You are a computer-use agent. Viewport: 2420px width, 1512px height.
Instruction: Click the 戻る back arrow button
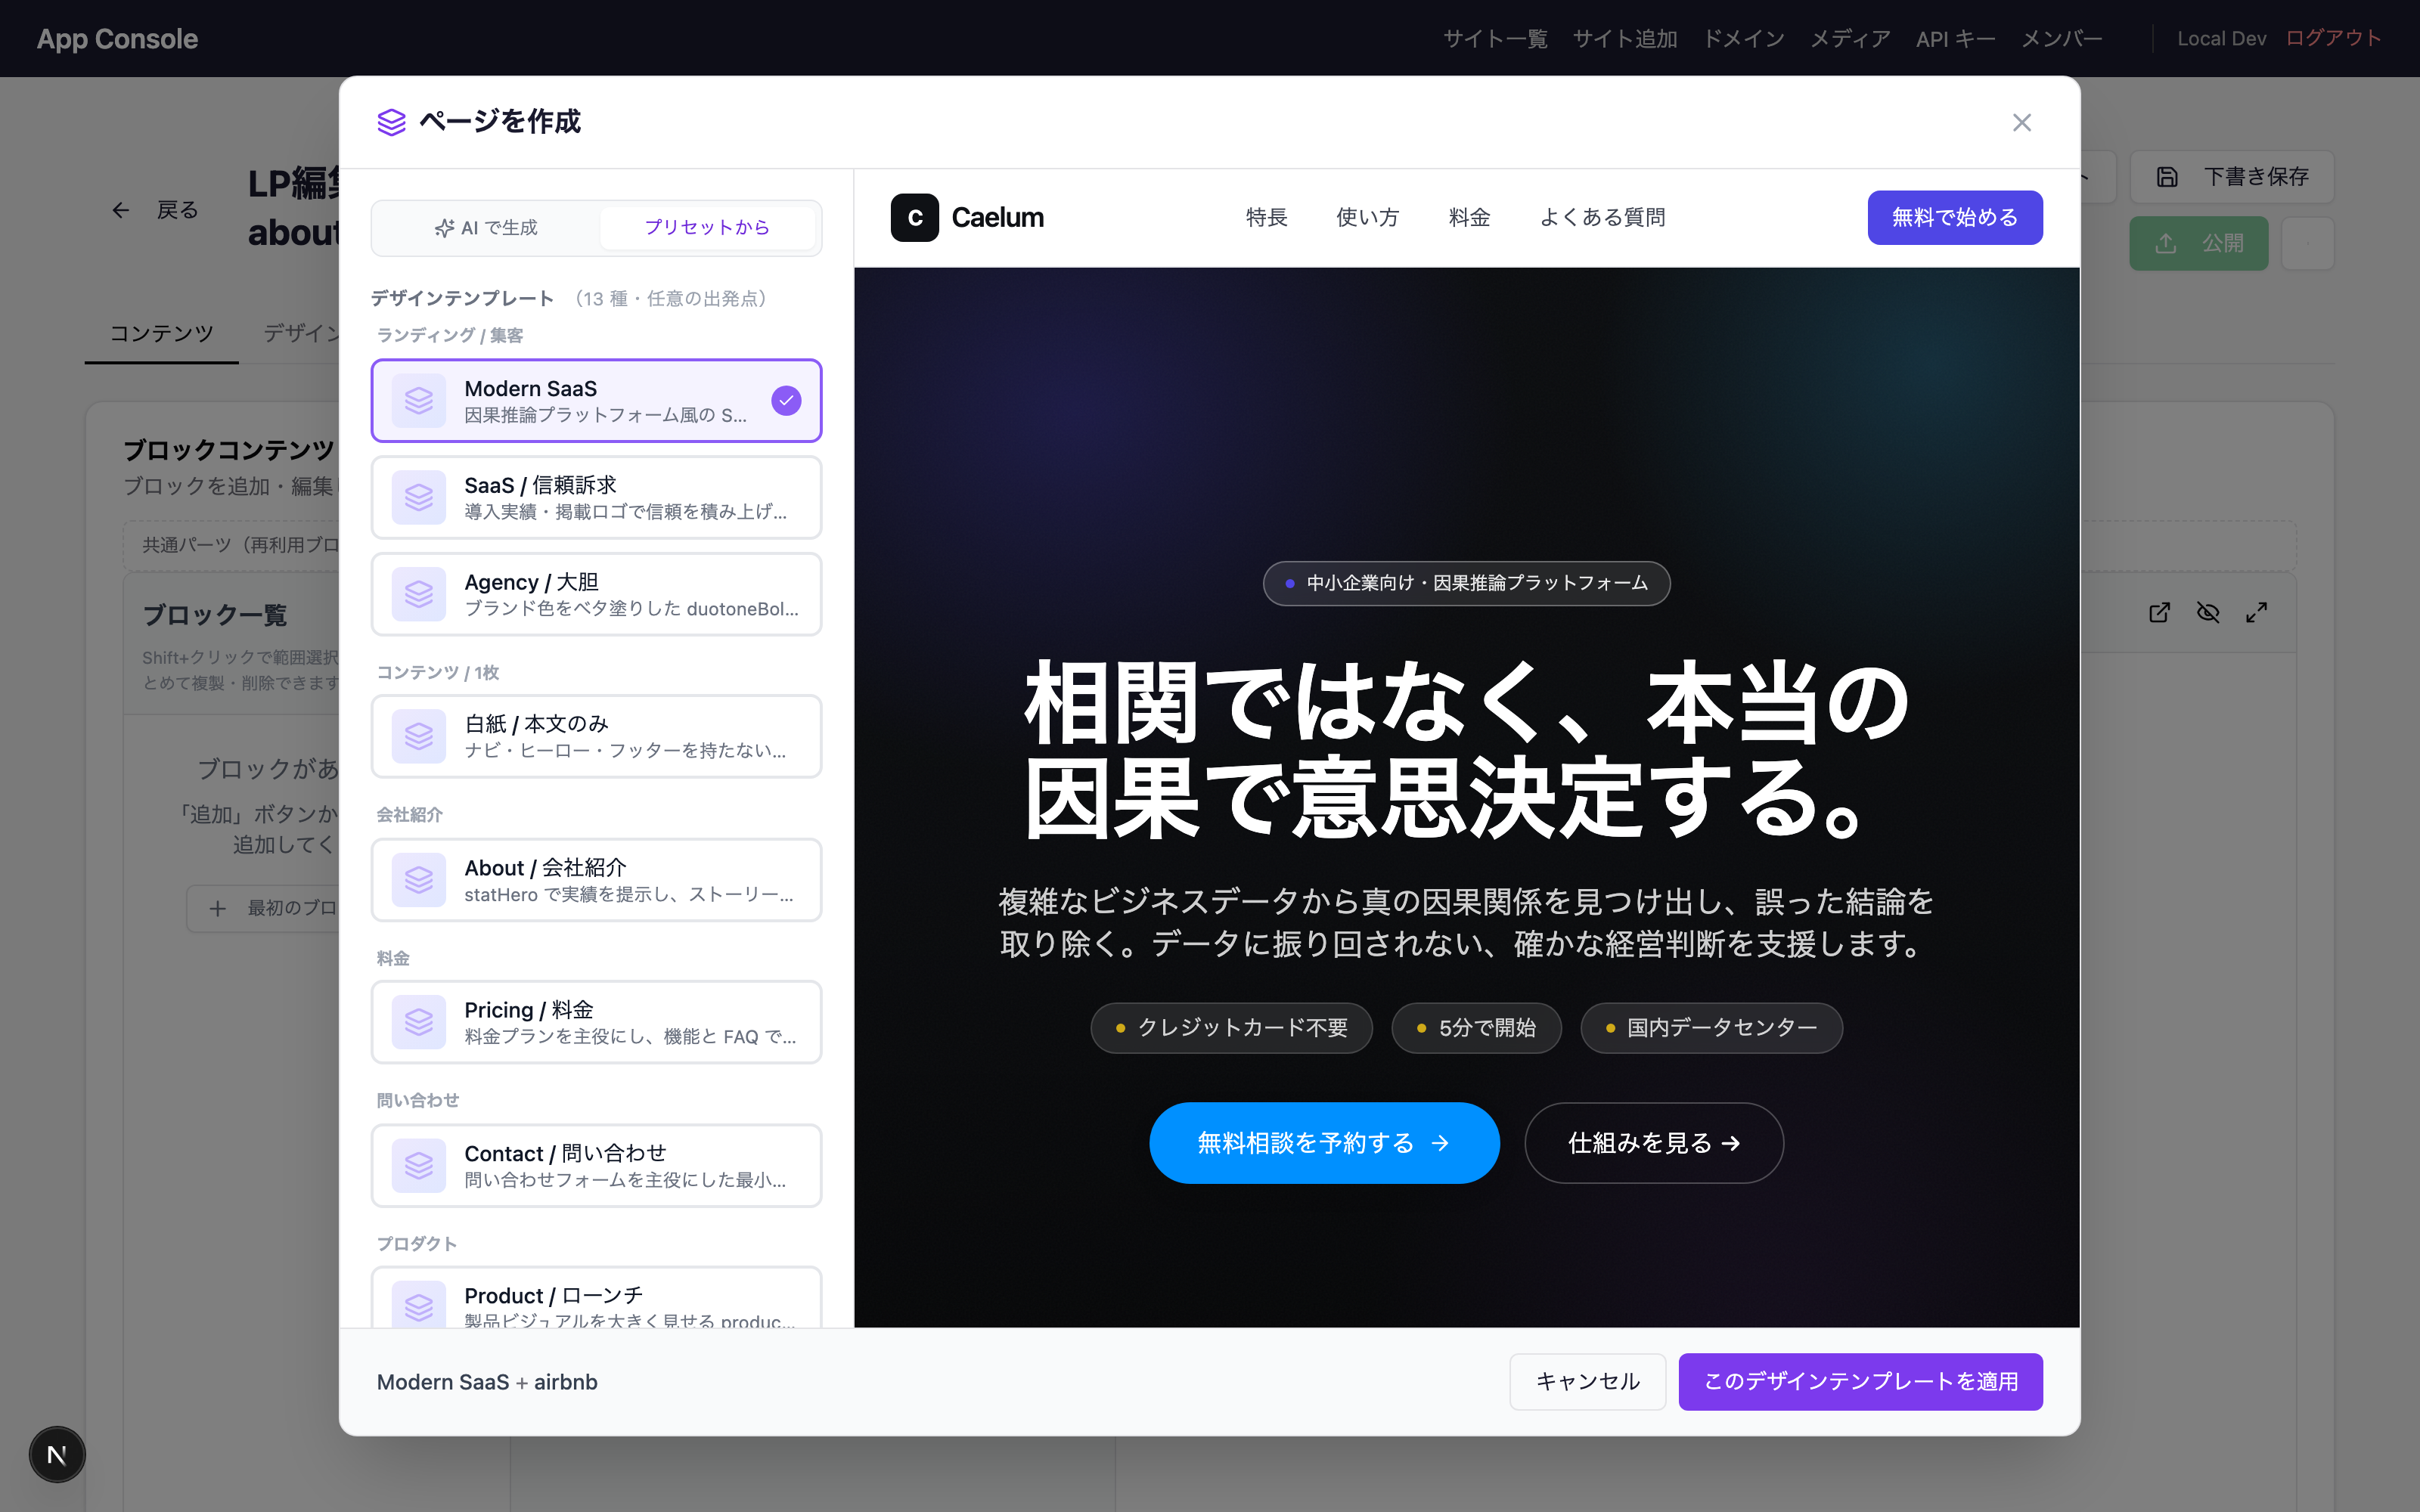[155, 210]
